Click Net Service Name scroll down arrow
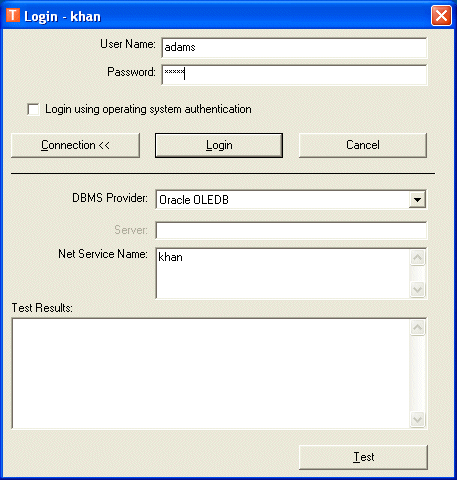This screenshot has width=457, height=480. click(x=417, y=289)
